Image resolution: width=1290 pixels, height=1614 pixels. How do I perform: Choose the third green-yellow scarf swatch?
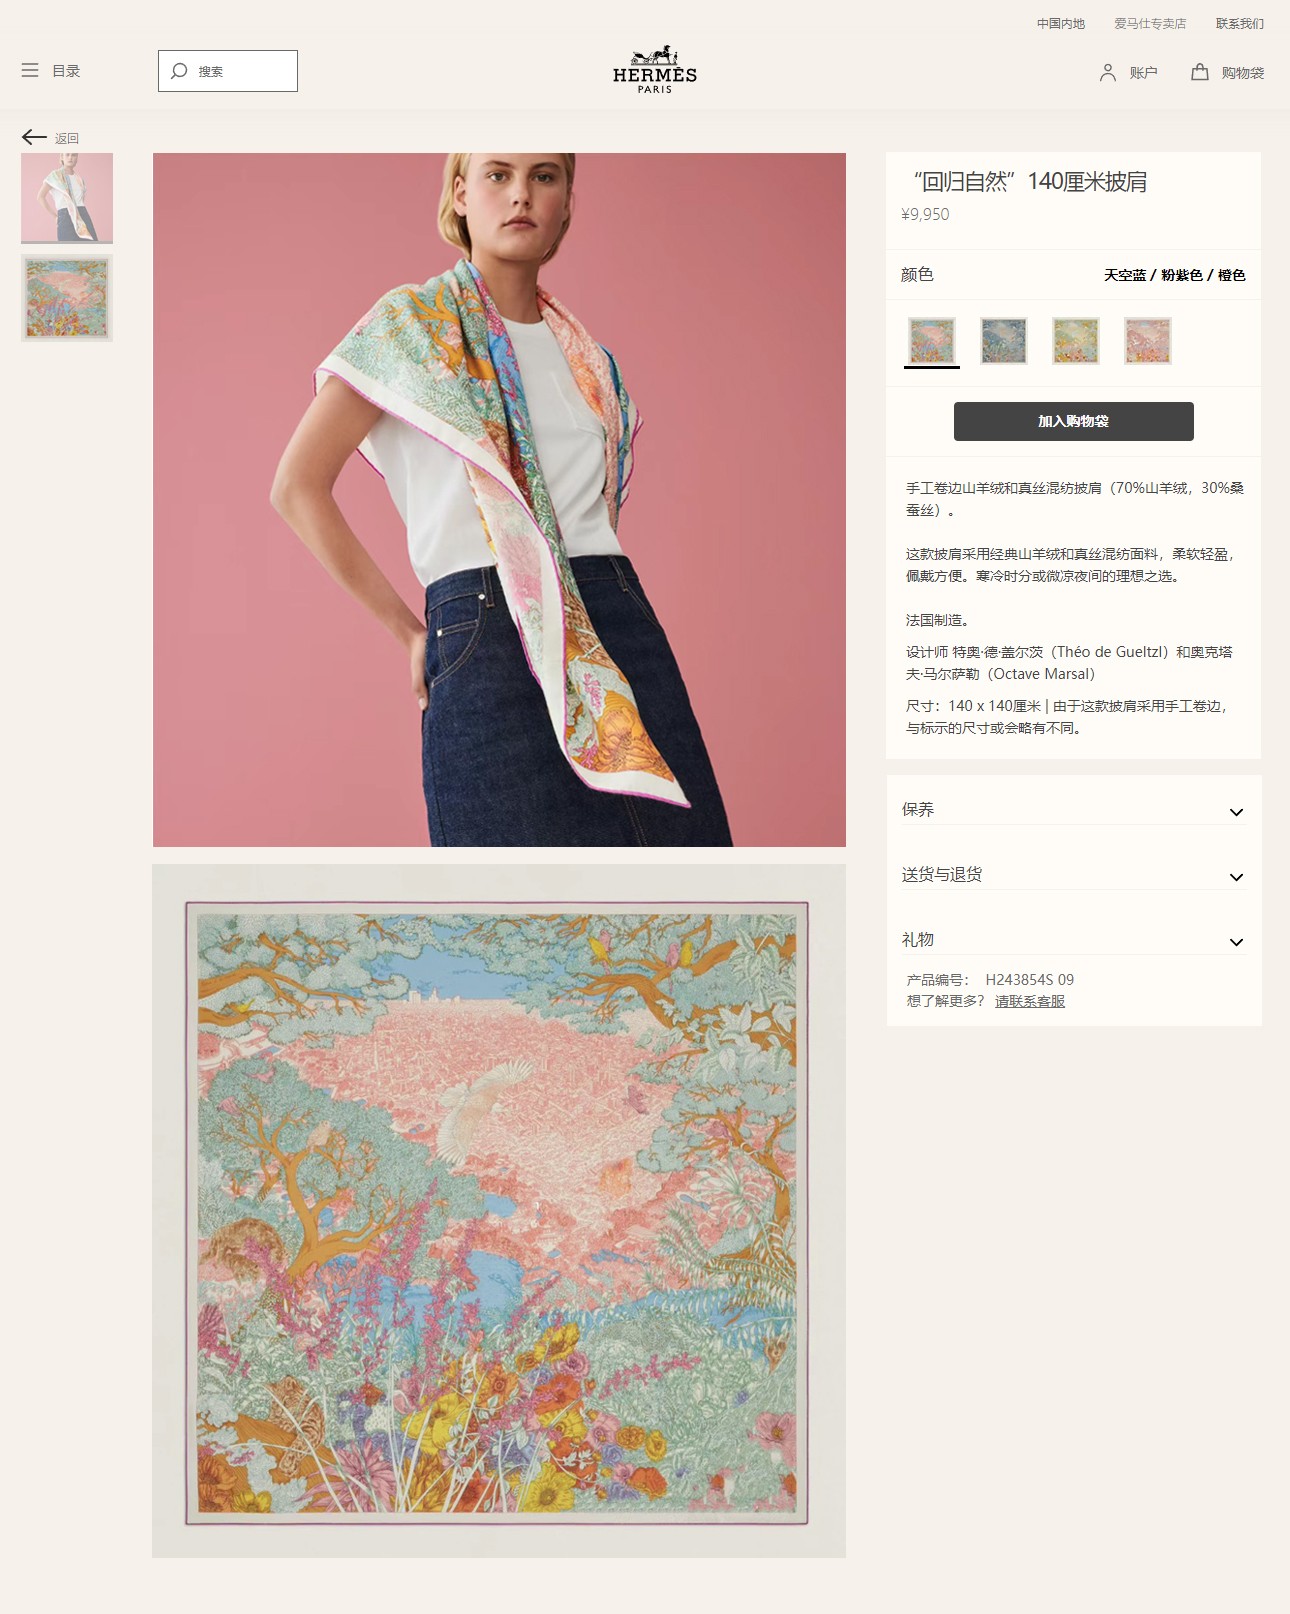[1076, 341]
